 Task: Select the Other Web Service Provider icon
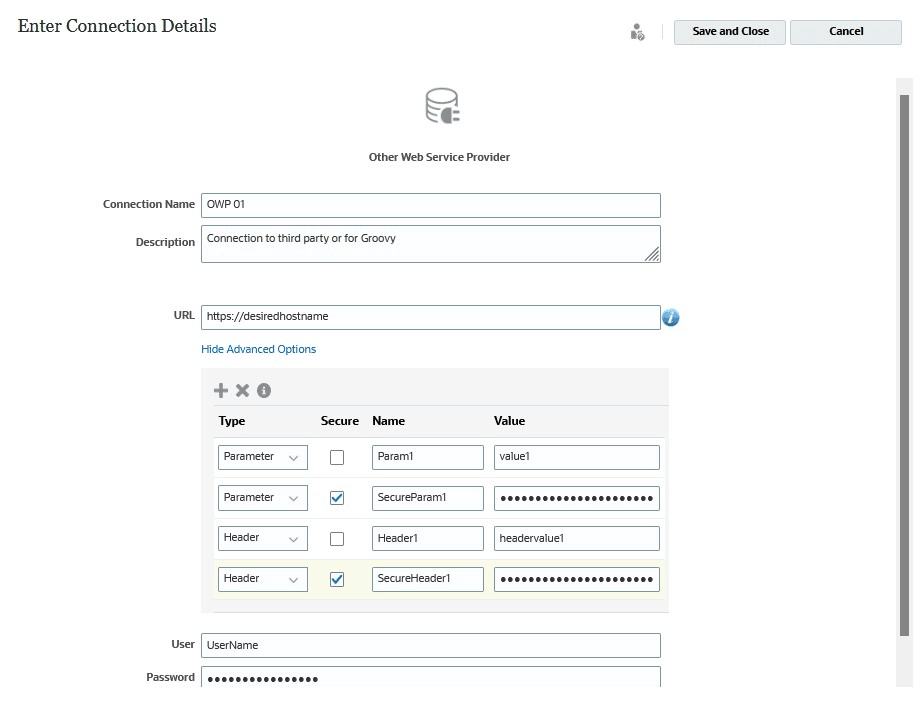tap(440, 106)
